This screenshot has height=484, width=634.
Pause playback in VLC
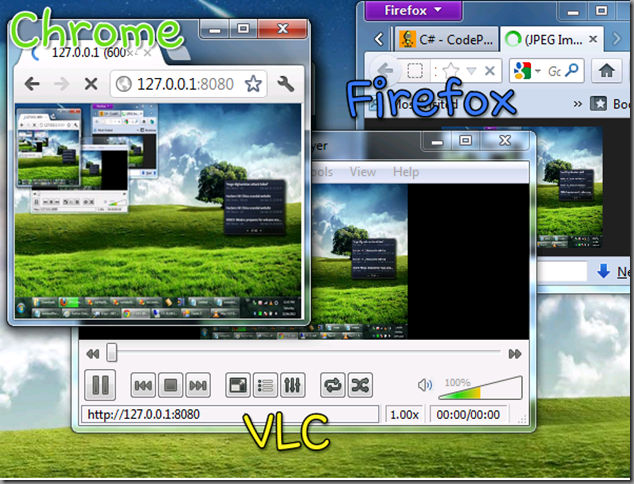click(100, 385)
